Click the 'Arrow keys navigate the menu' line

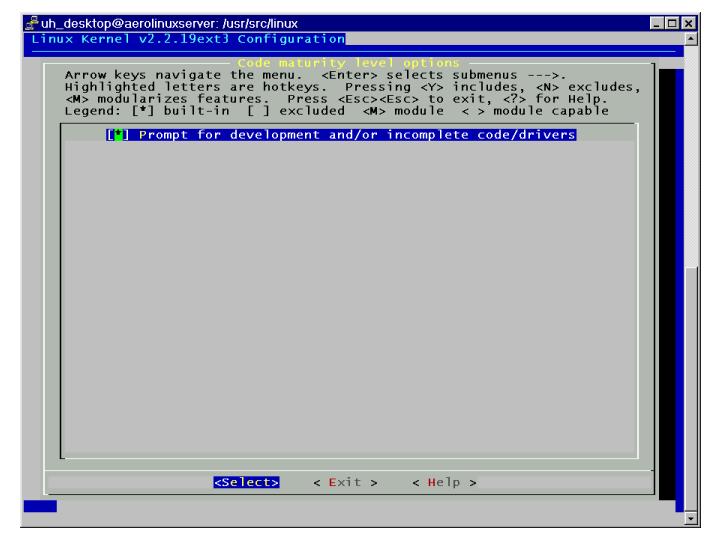(x=315, y=75)
